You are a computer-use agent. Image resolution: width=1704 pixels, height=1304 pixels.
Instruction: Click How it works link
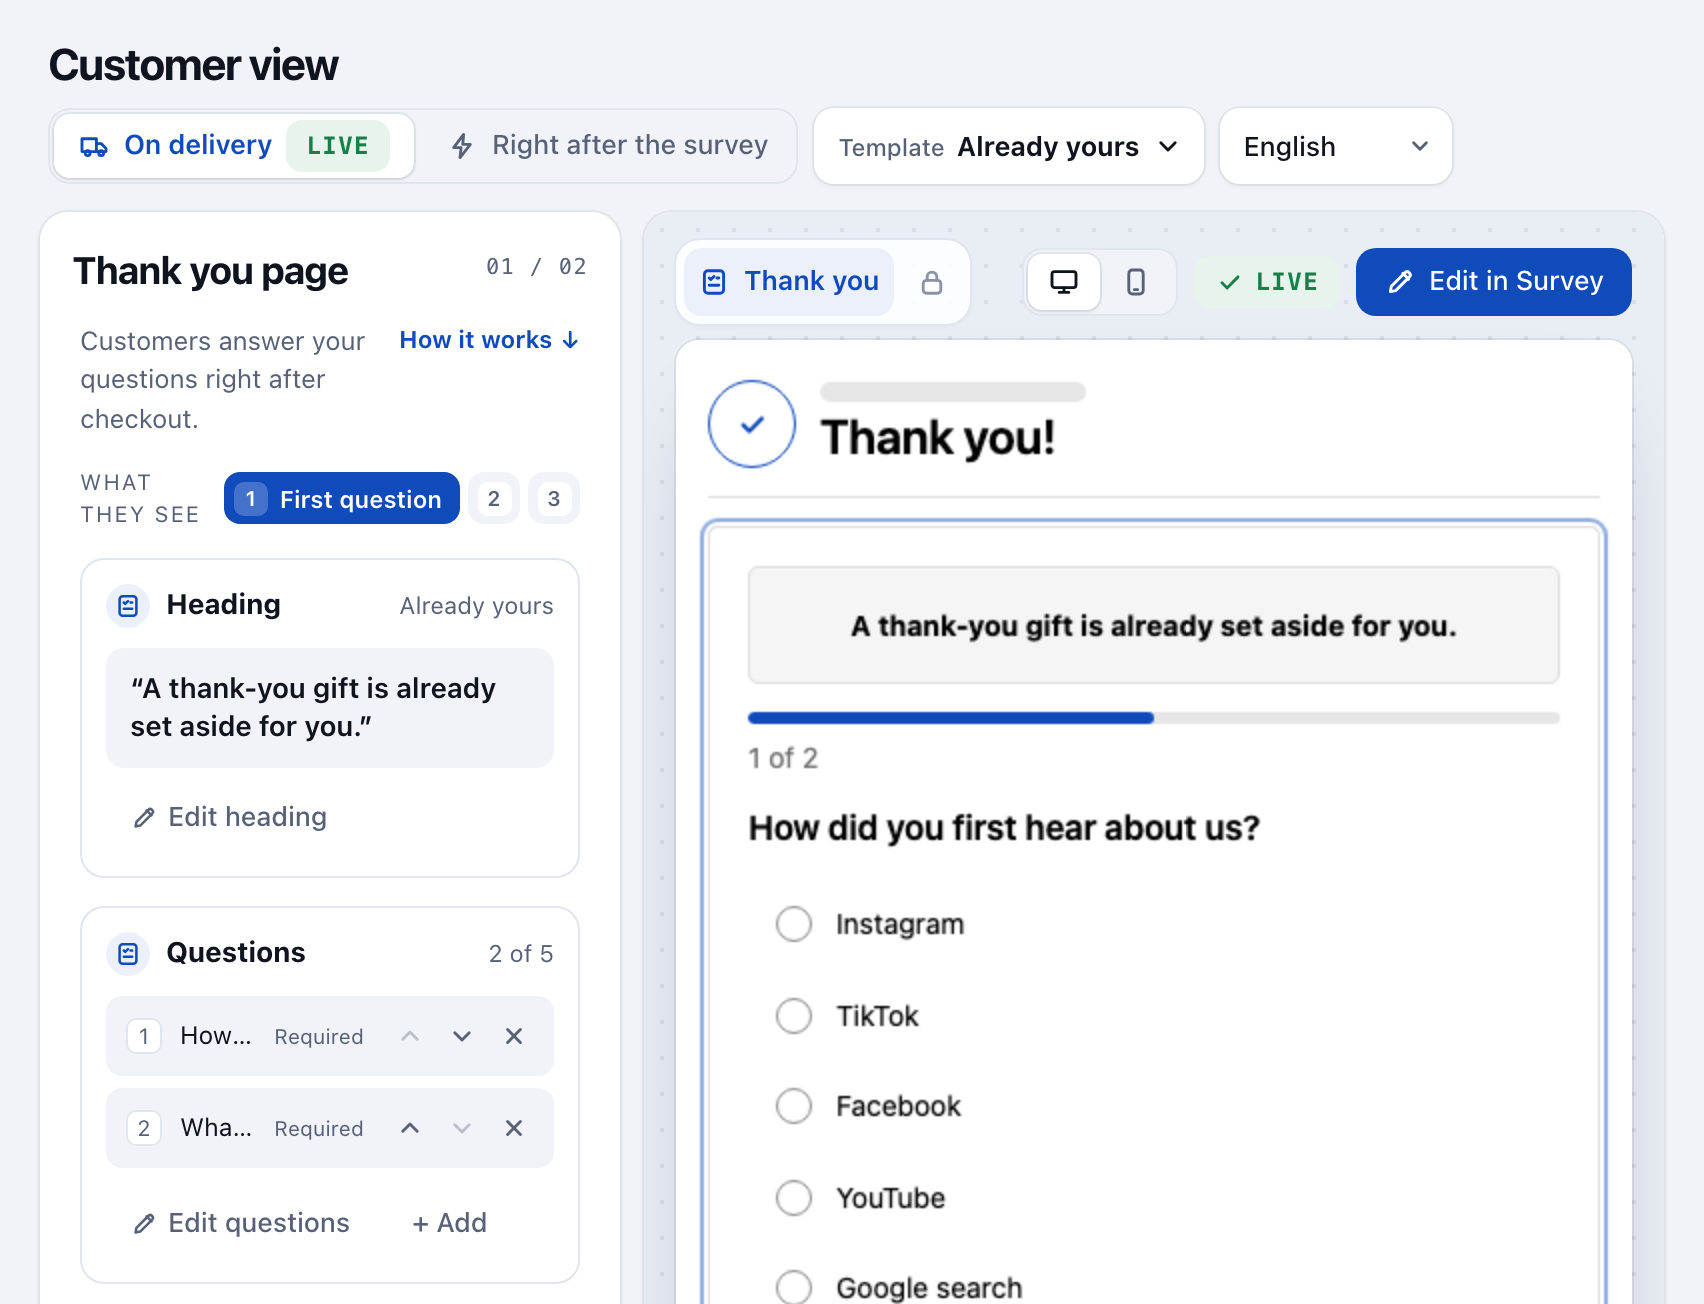click(489, 340)
